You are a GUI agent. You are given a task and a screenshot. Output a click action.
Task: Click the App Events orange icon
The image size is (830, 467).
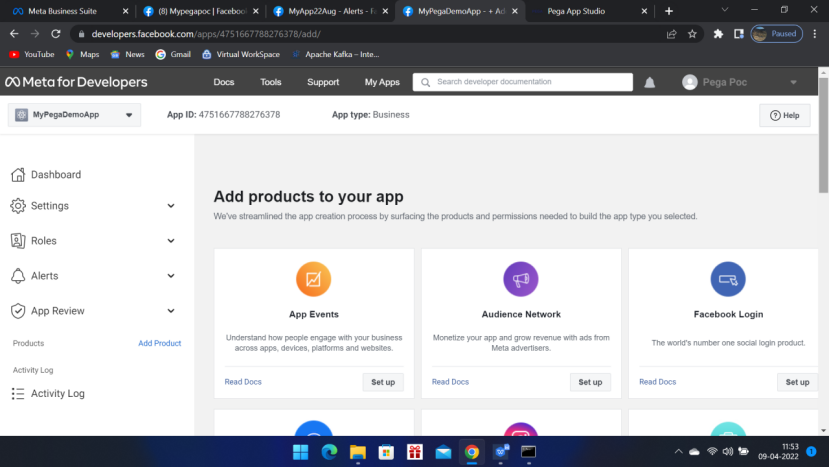[x=313, y=279]
